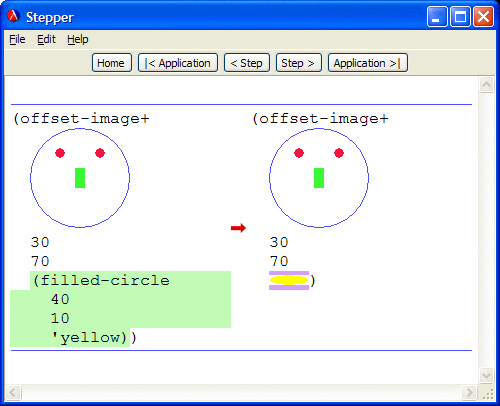This screenshot has width=500, height=406.
Task: Click the right-side number 70
Action: pyautogui.click(x=279, y=261)
